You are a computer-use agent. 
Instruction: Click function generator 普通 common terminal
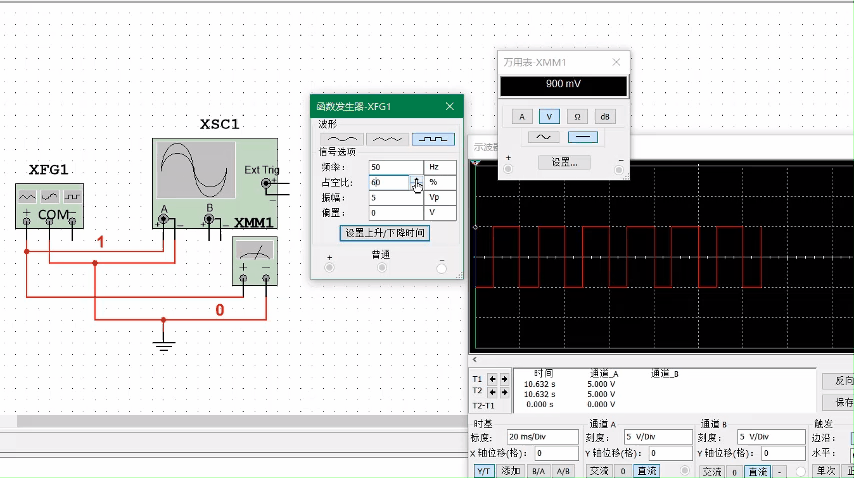tap(382, 267)
